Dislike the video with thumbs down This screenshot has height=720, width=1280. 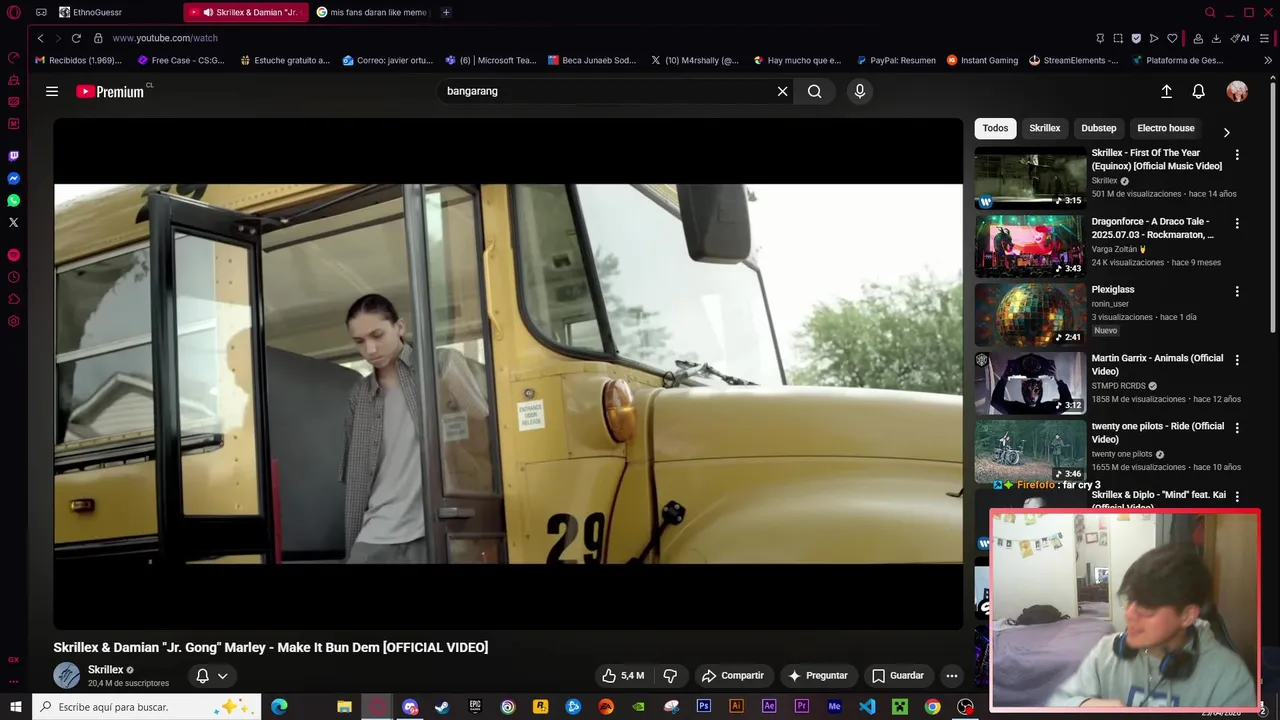point(670,675)
